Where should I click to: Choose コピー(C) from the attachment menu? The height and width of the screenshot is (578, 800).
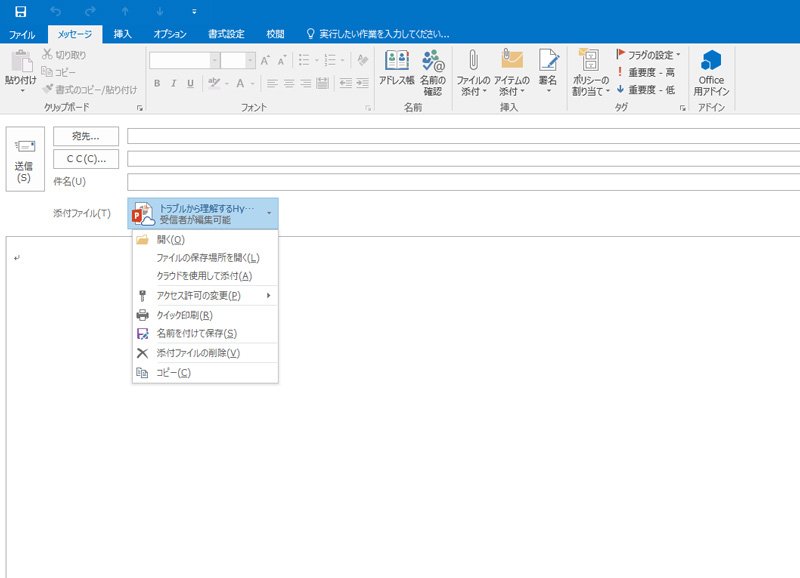pos(205,372)
